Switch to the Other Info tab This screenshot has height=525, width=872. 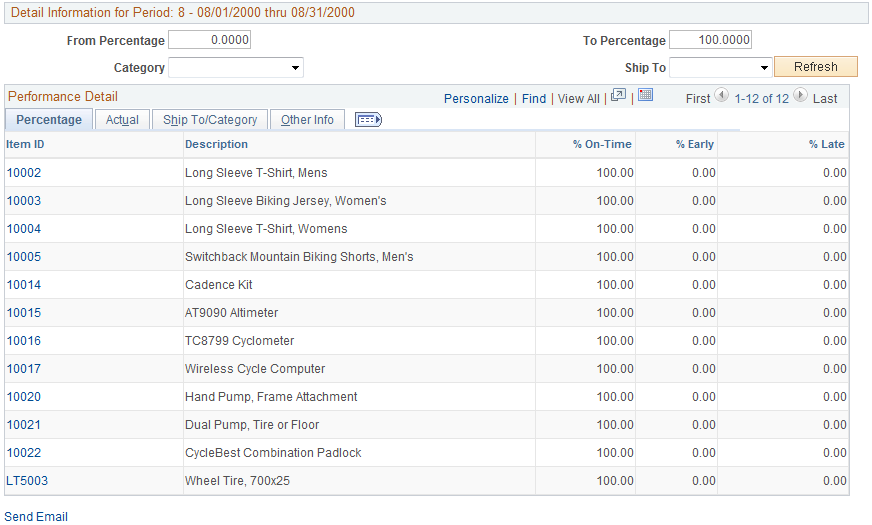click(307, 120)
